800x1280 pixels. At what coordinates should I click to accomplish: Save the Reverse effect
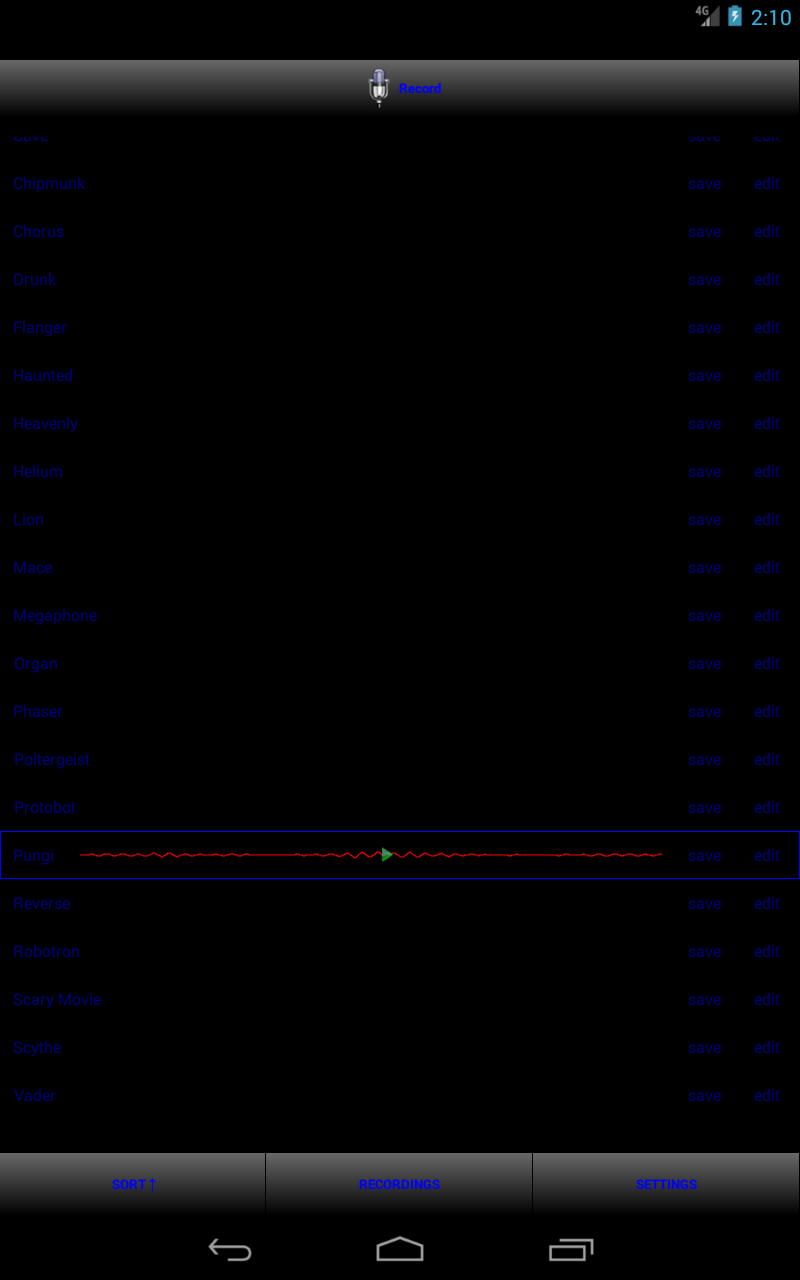[705, 904]
